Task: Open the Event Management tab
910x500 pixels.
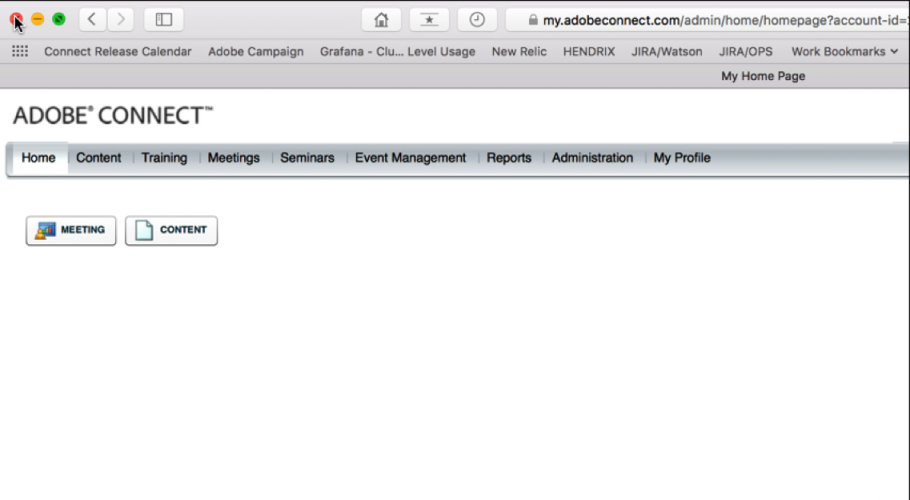Action: click(x=410, y=158)
